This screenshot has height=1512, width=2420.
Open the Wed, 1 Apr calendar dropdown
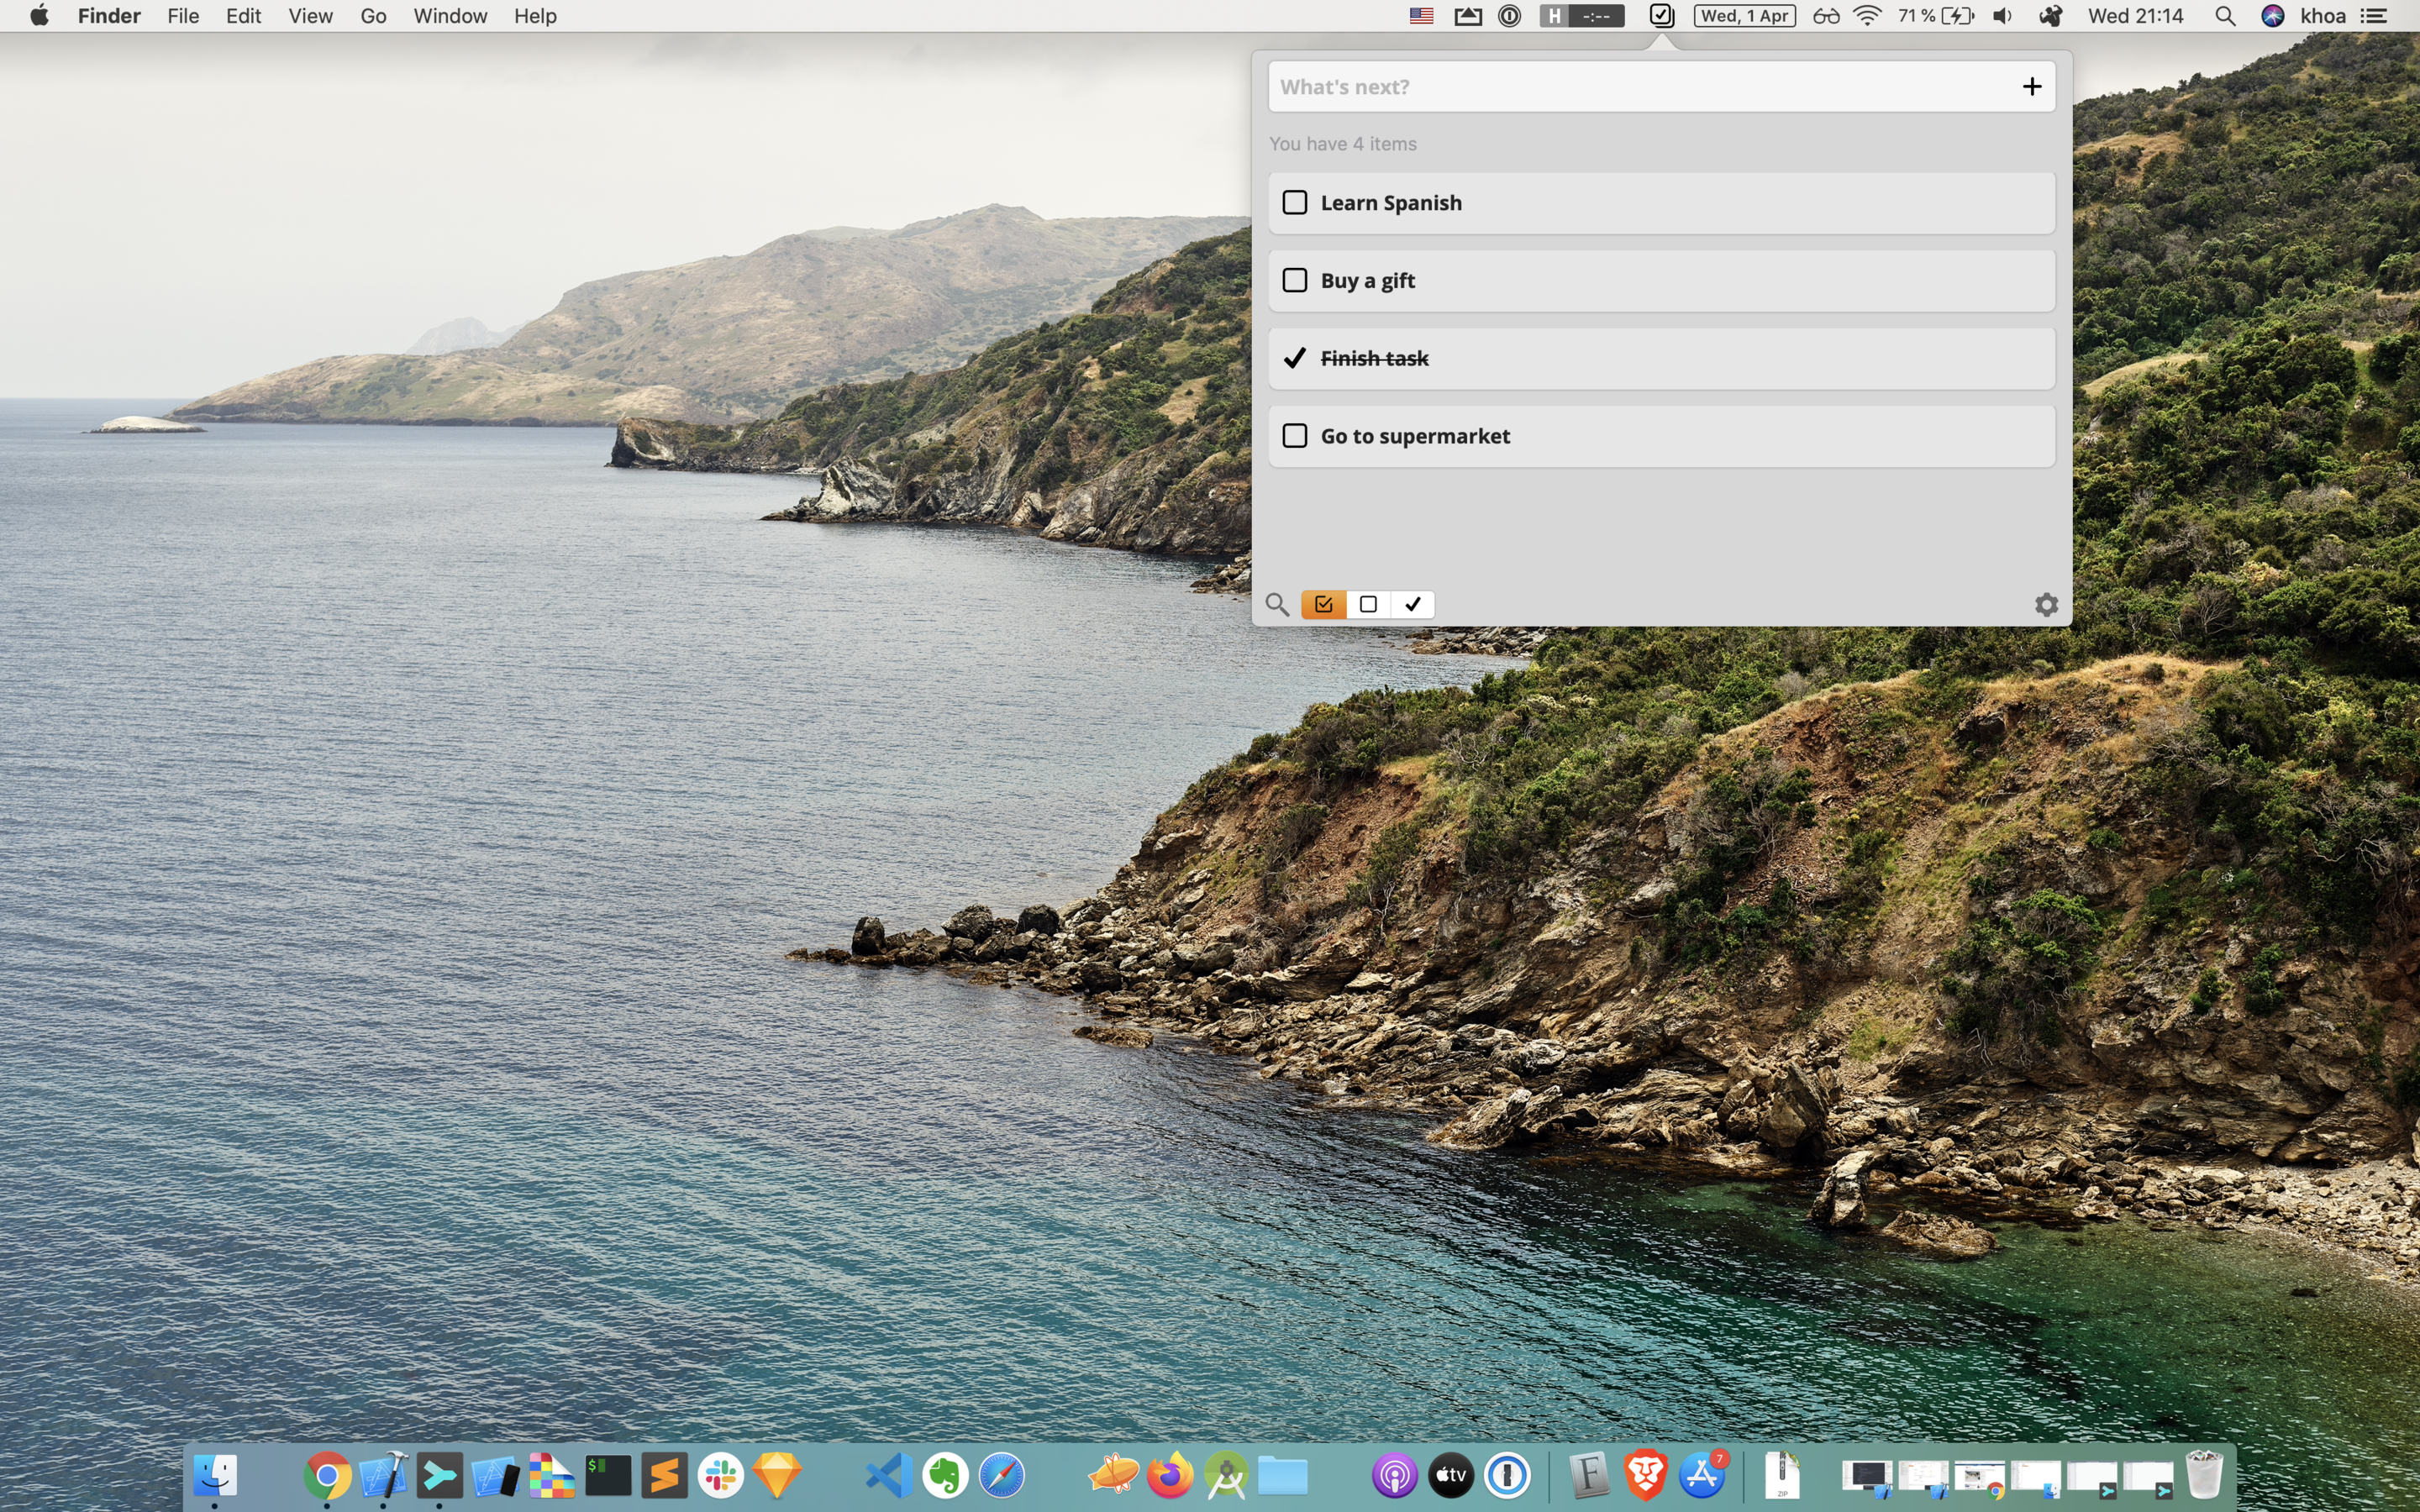[1744, 16]
